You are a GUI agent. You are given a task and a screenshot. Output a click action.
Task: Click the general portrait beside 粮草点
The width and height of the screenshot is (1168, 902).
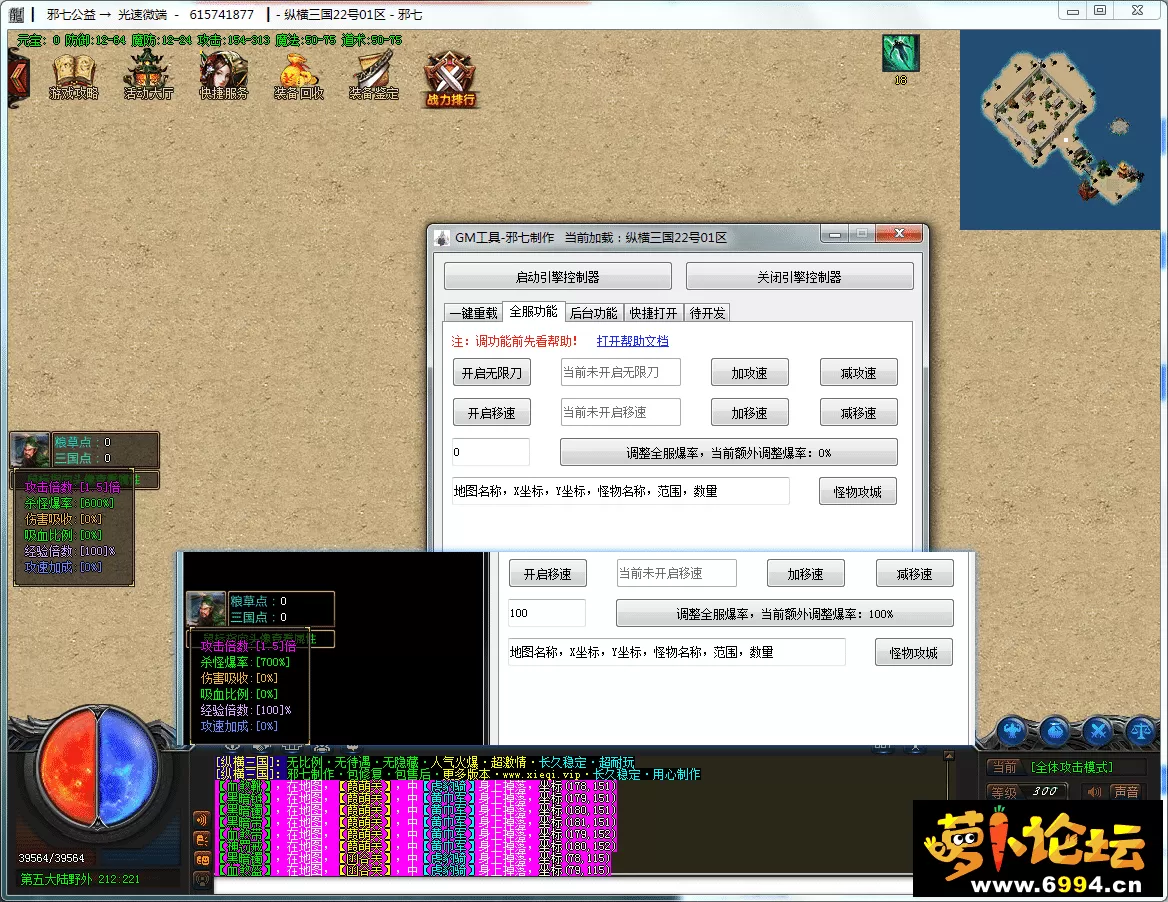click(30, 450)
